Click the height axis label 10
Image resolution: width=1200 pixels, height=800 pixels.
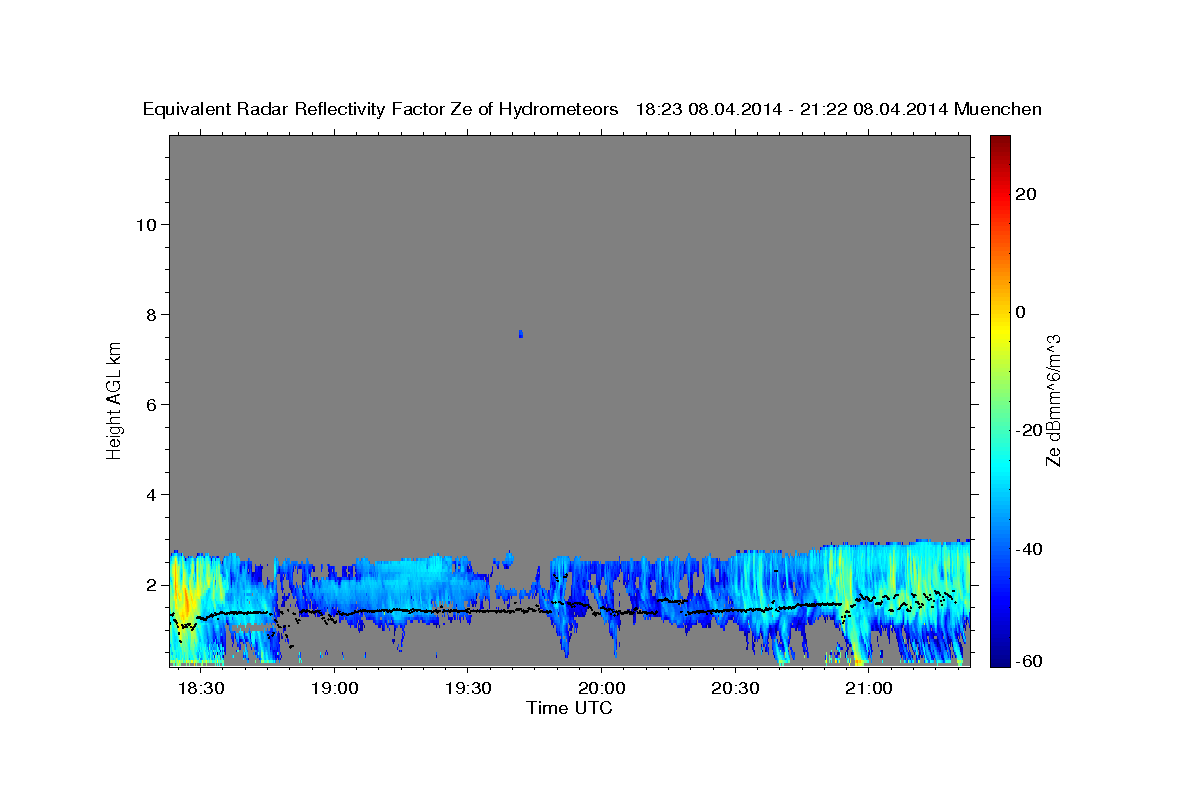point(145,224)
